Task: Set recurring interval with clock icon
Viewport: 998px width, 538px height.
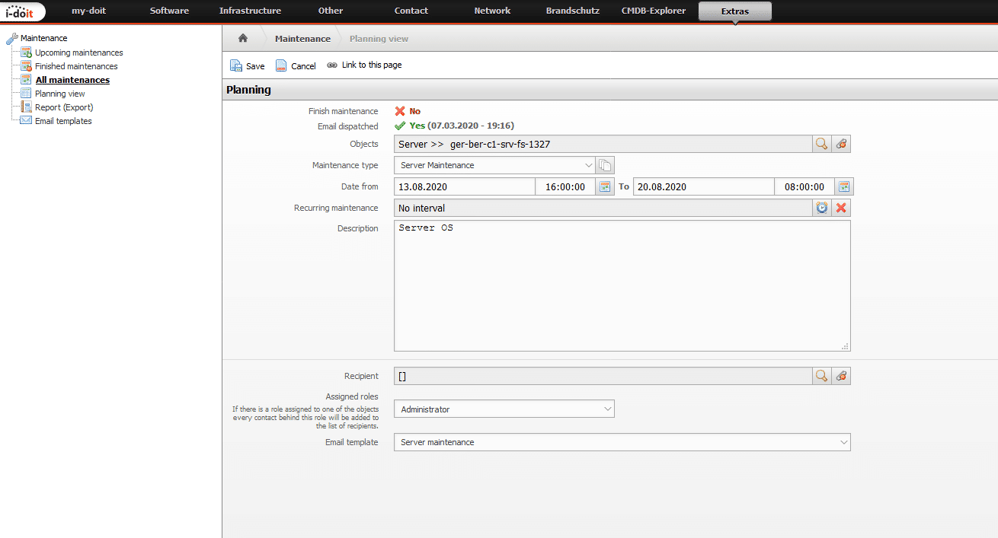Action: click(x=822, y=208)
